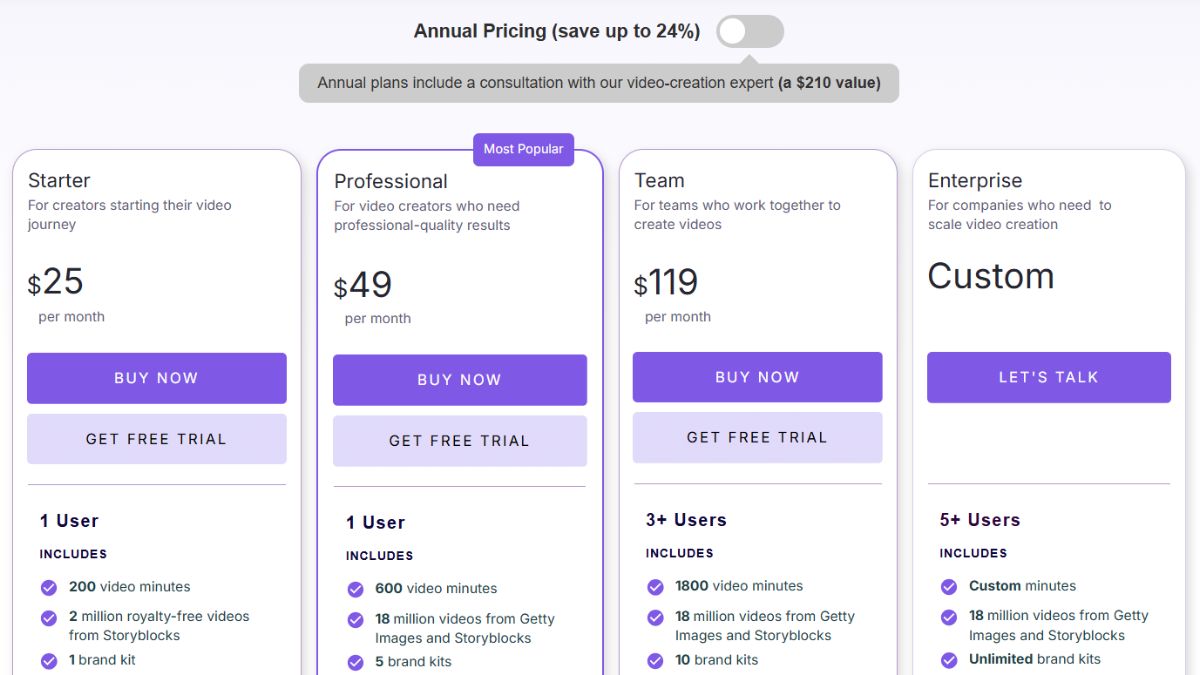The width and height of the screenshot is (1200, 675).
Task: Click check icon beside Unlimited brand kits
Action: click(949, 660)
